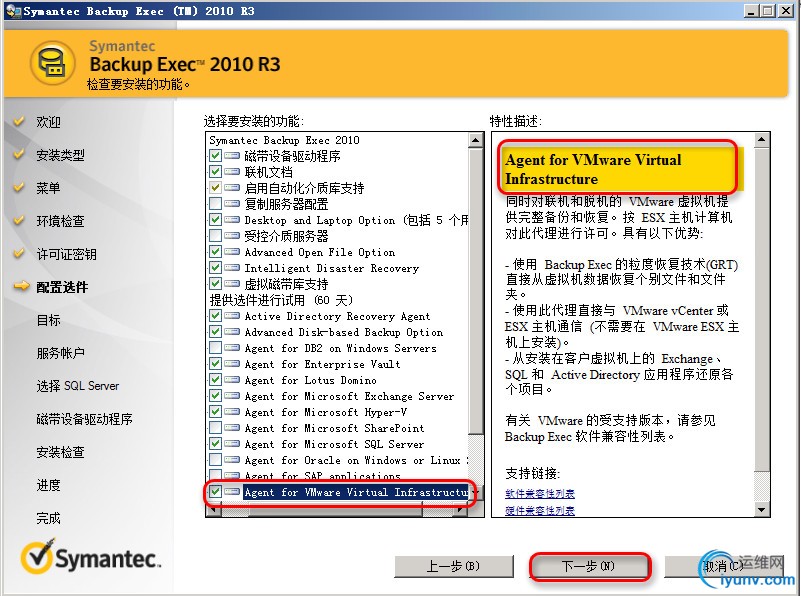The height and width of the screenshot is (596, 801).
Task: Minimize the installer window
Action: pyautogui.click(x=751, y=11)
